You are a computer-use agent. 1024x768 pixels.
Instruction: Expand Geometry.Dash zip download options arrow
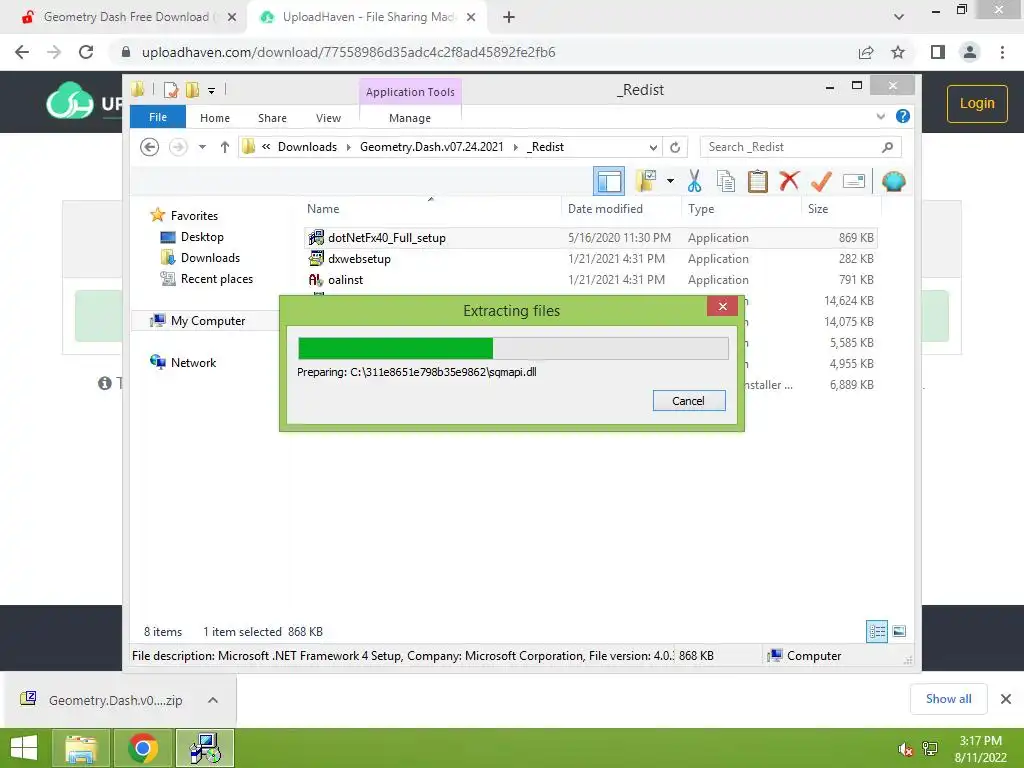point(213,700)
